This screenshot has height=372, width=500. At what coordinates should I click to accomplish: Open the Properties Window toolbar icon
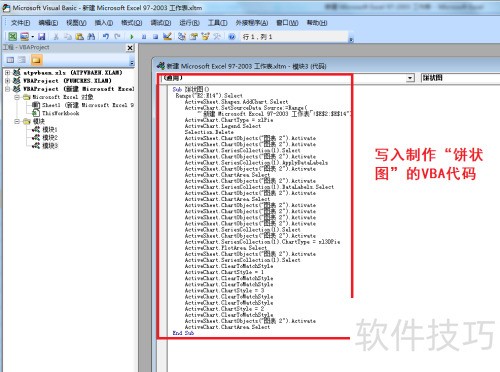(194, 36)
